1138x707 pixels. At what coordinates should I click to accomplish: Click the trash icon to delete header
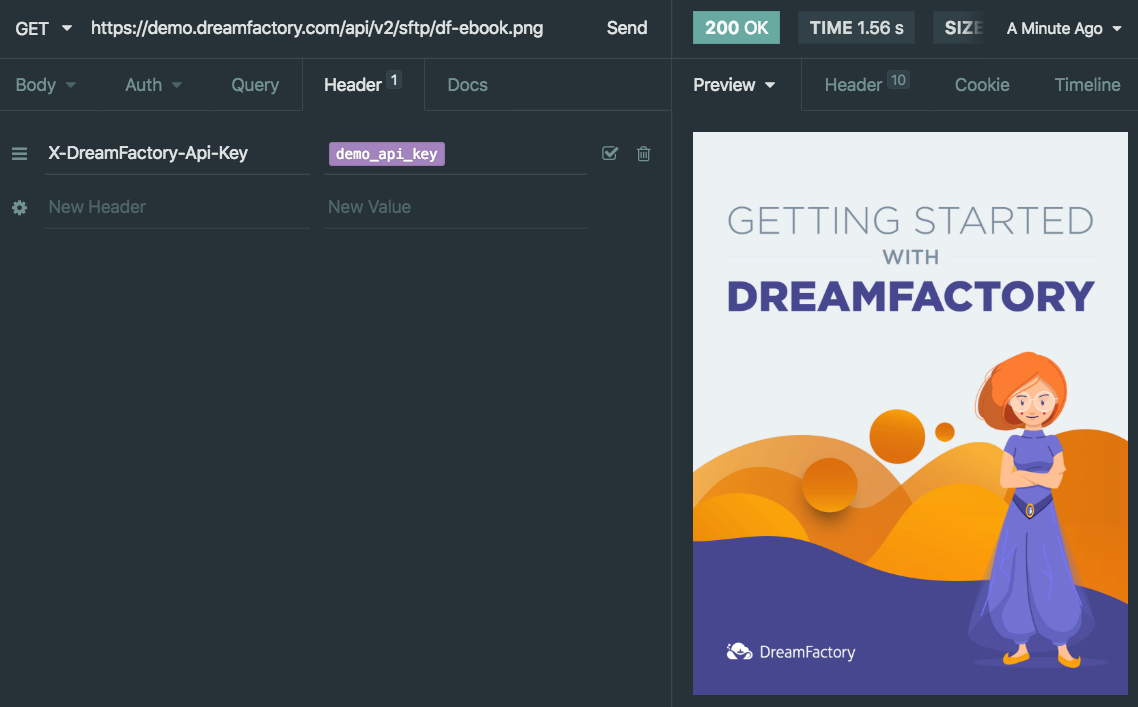[x=644, y=153]
